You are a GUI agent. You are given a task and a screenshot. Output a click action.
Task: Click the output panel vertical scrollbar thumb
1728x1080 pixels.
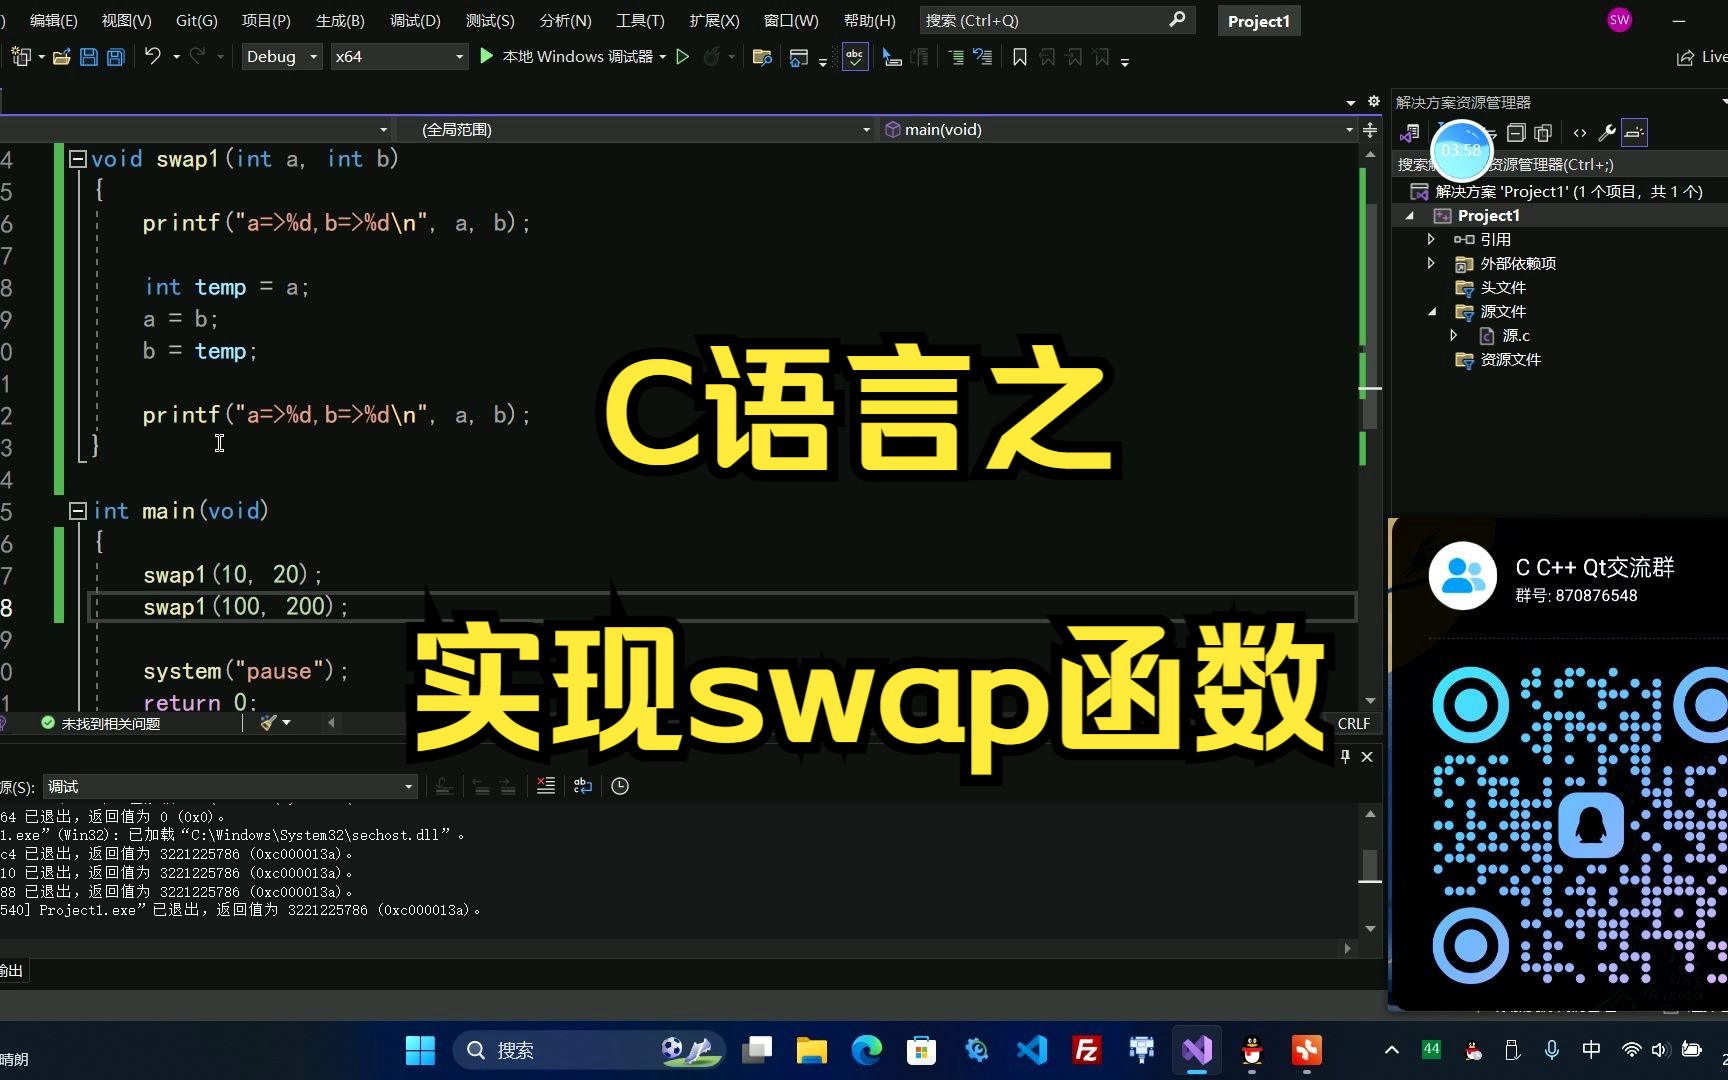(x=1370, y=864)
